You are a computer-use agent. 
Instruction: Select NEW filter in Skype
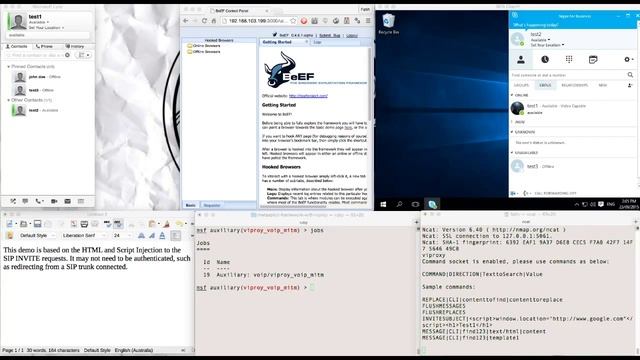[602, 85]
